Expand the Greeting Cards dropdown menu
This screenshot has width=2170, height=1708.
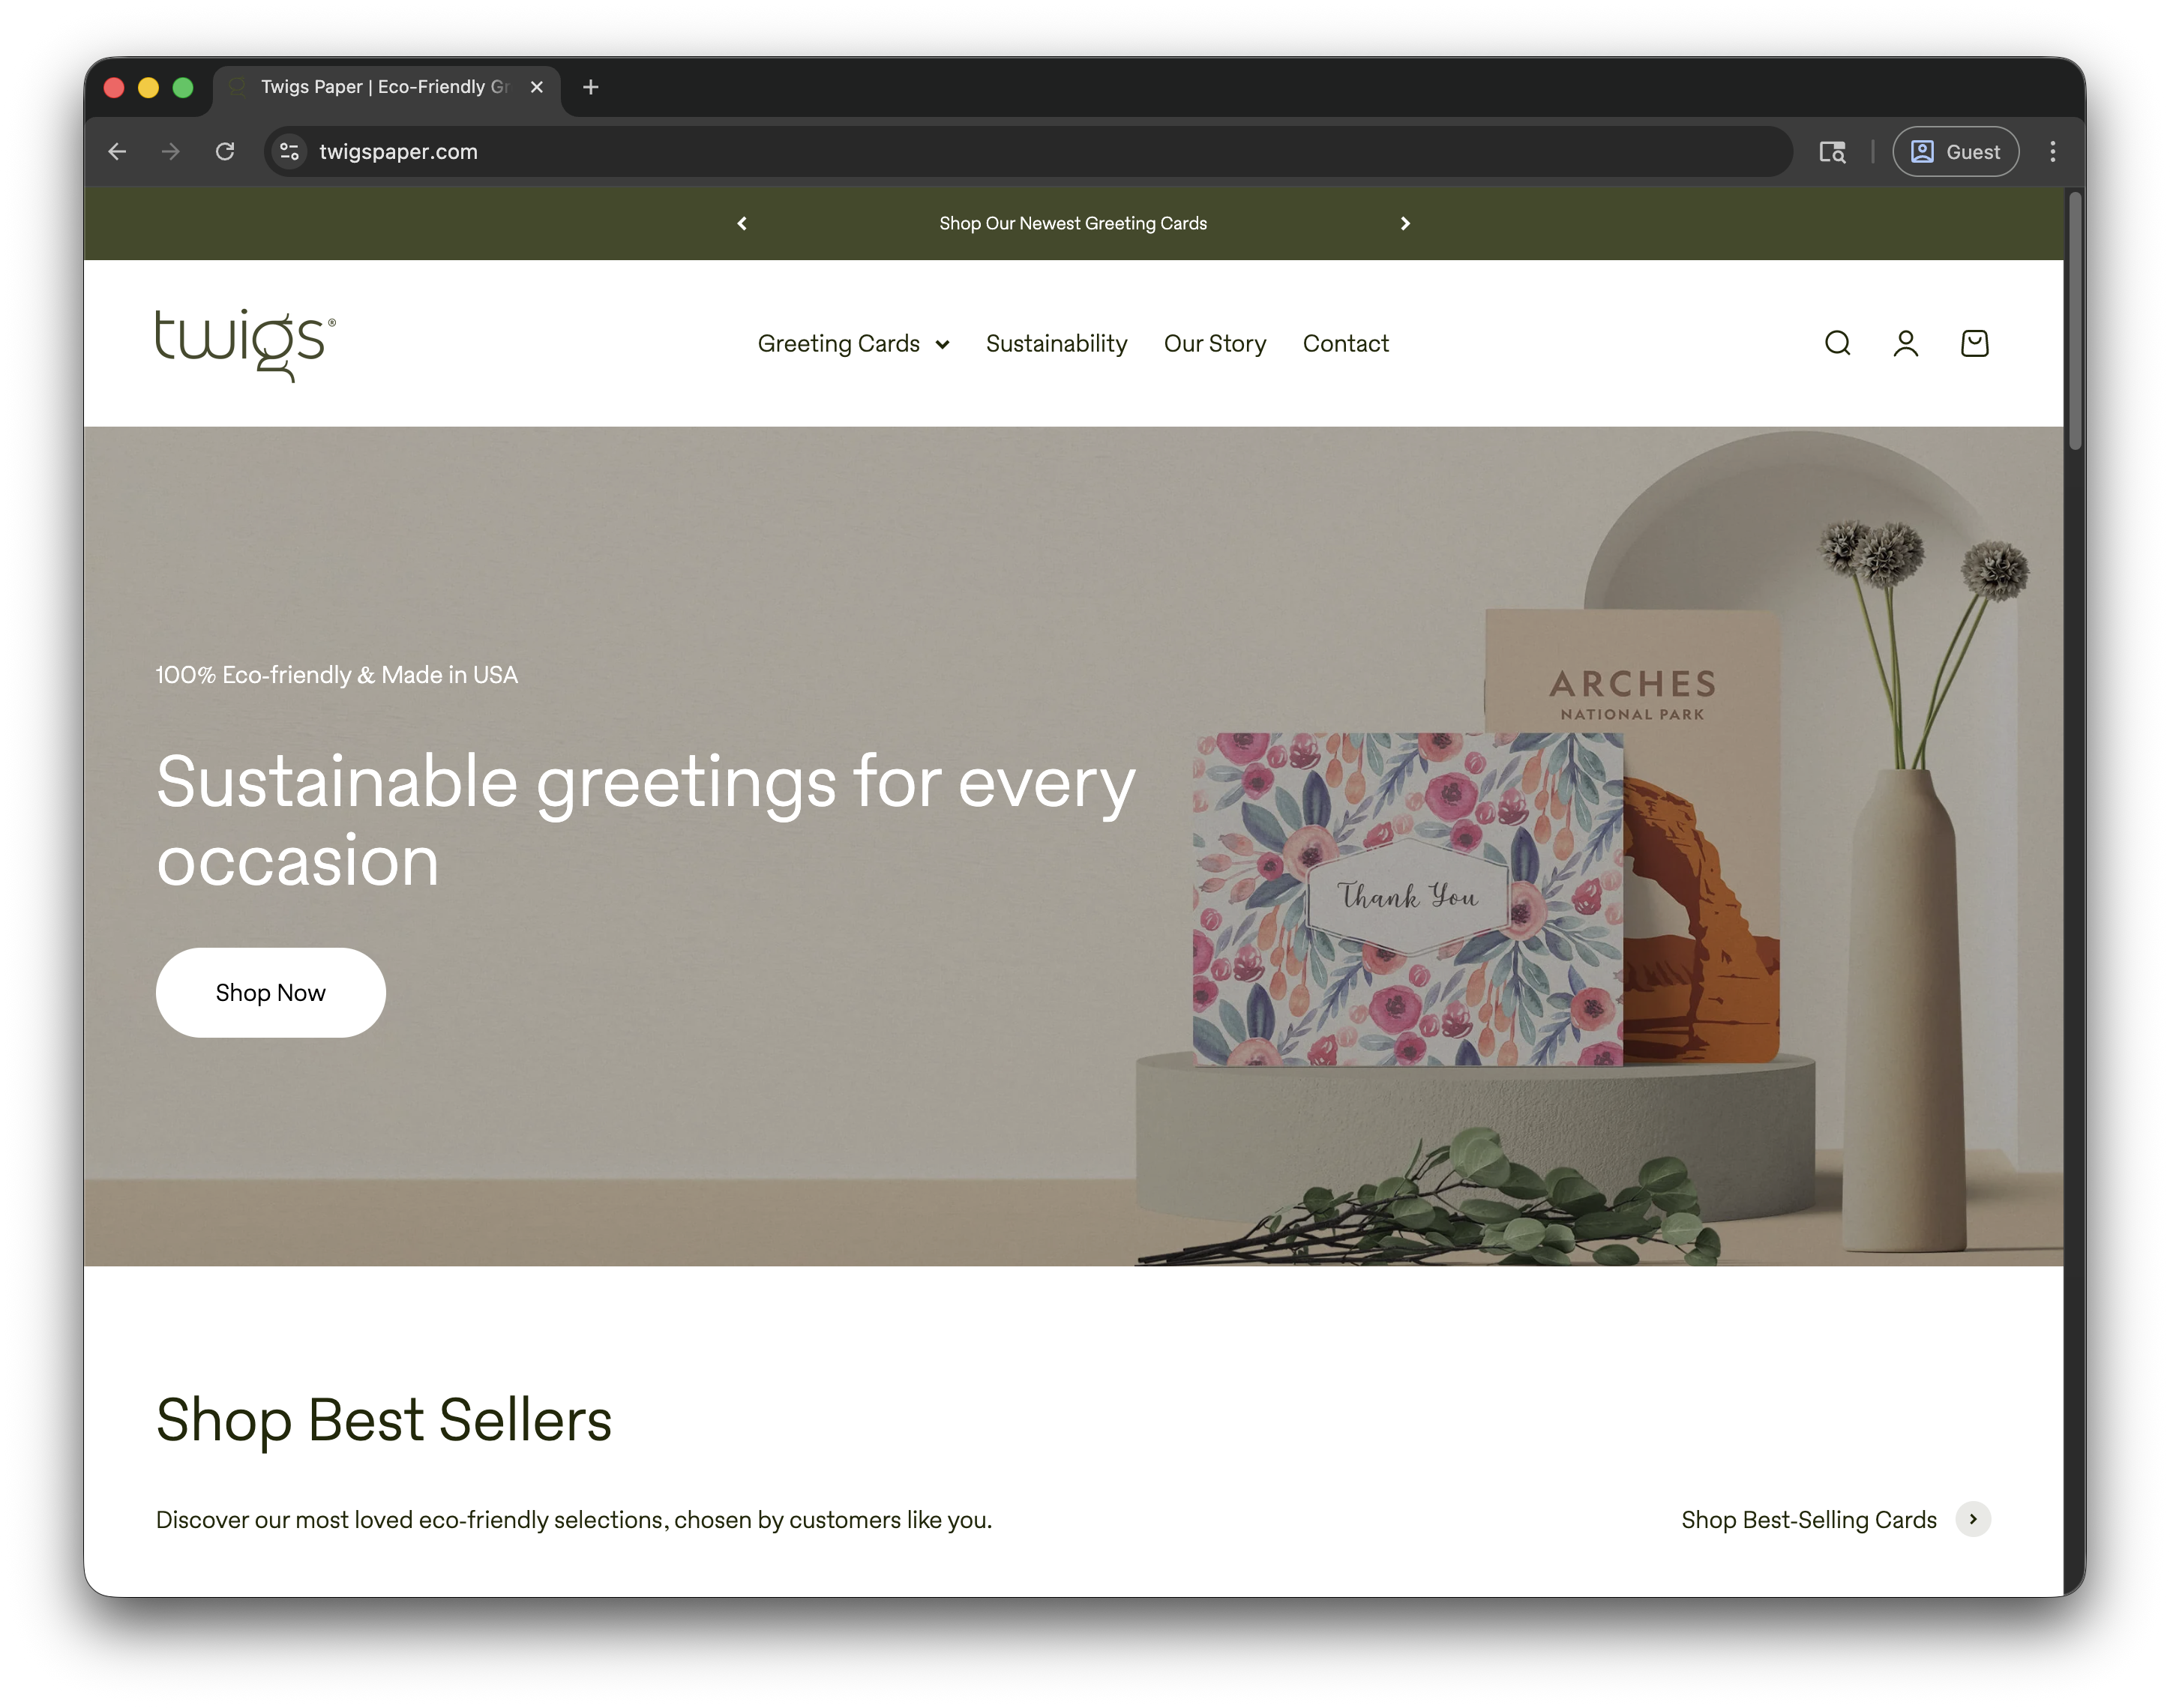pyautogui.click(x=853, y=344)
